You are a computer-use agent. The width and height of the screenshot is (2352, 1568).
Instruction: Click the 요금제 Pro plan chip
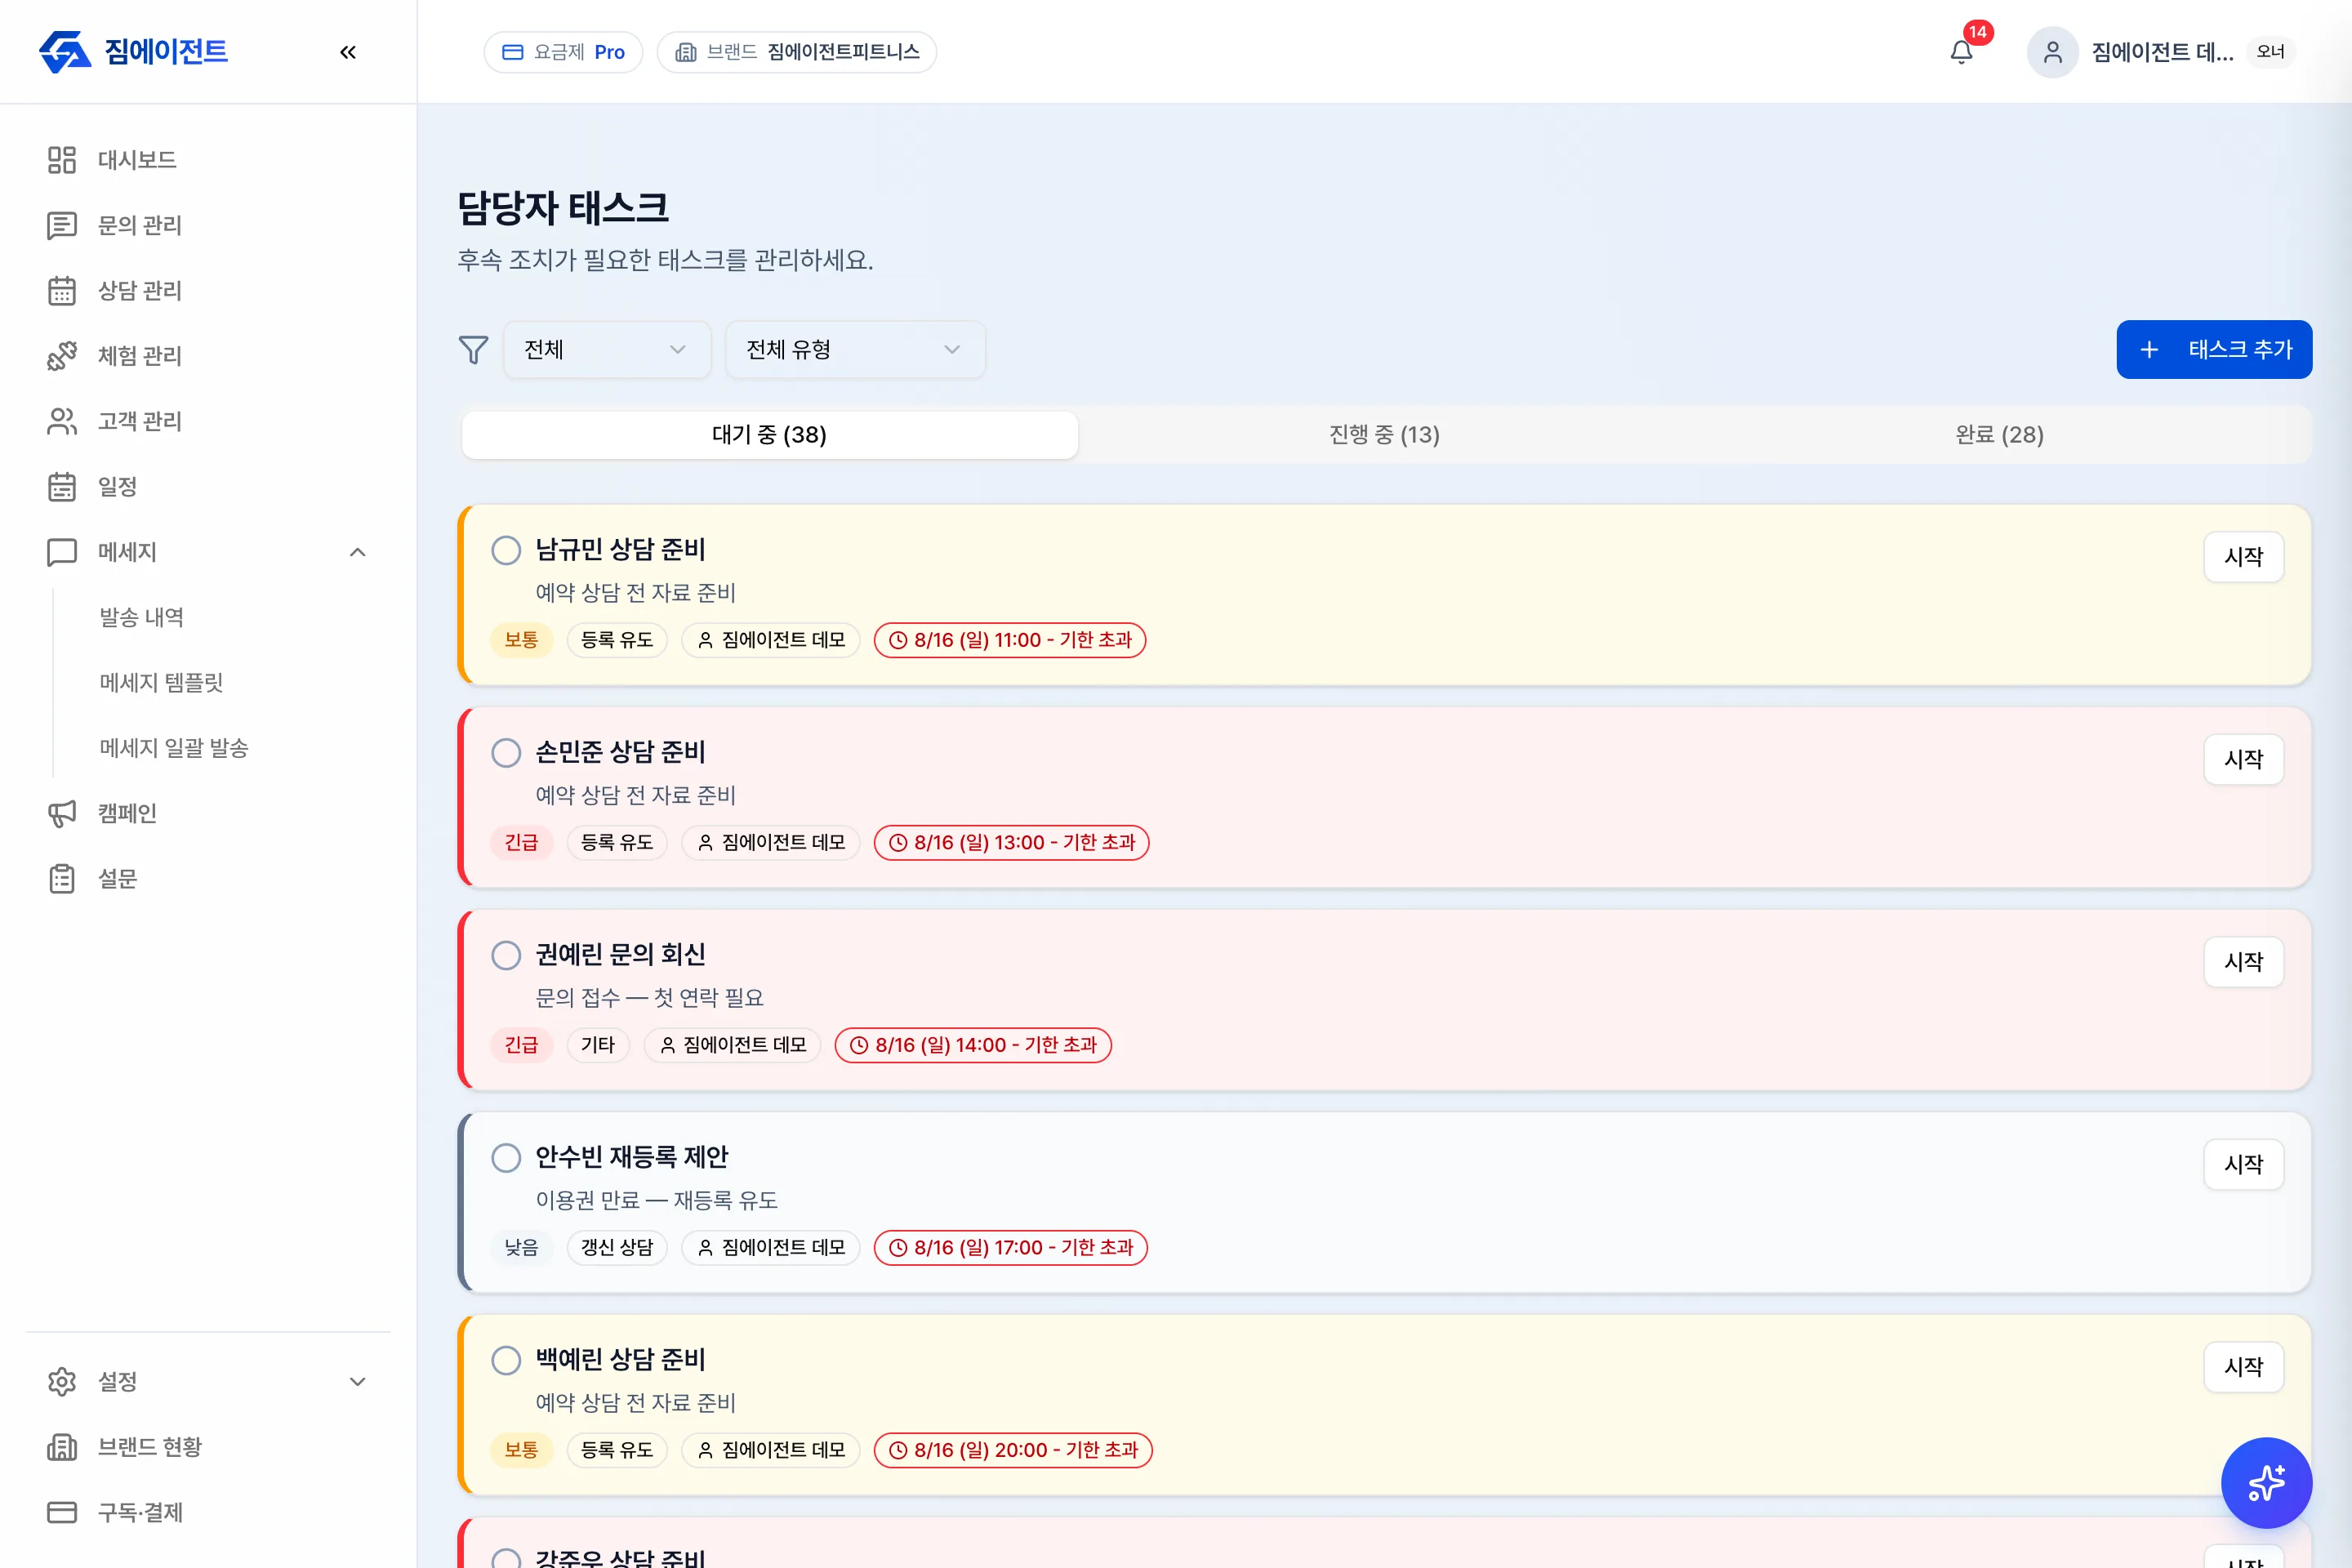coord(563,52)
